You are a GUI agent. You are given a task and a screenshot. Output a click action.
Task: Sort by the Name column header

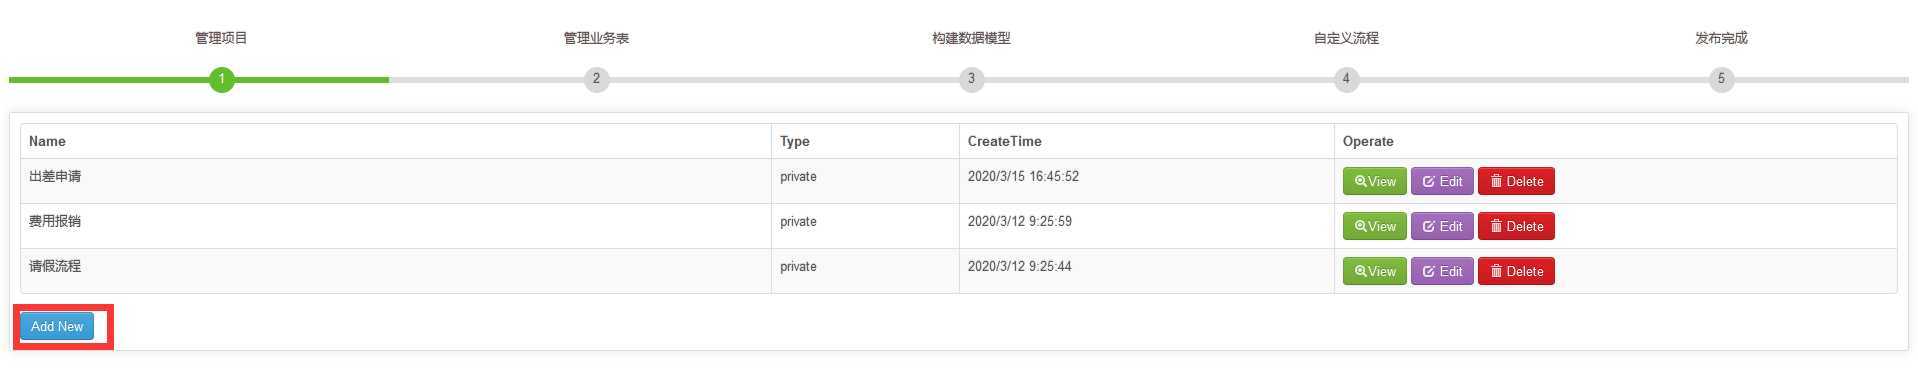pyautogui.click(x=47, y=141)
